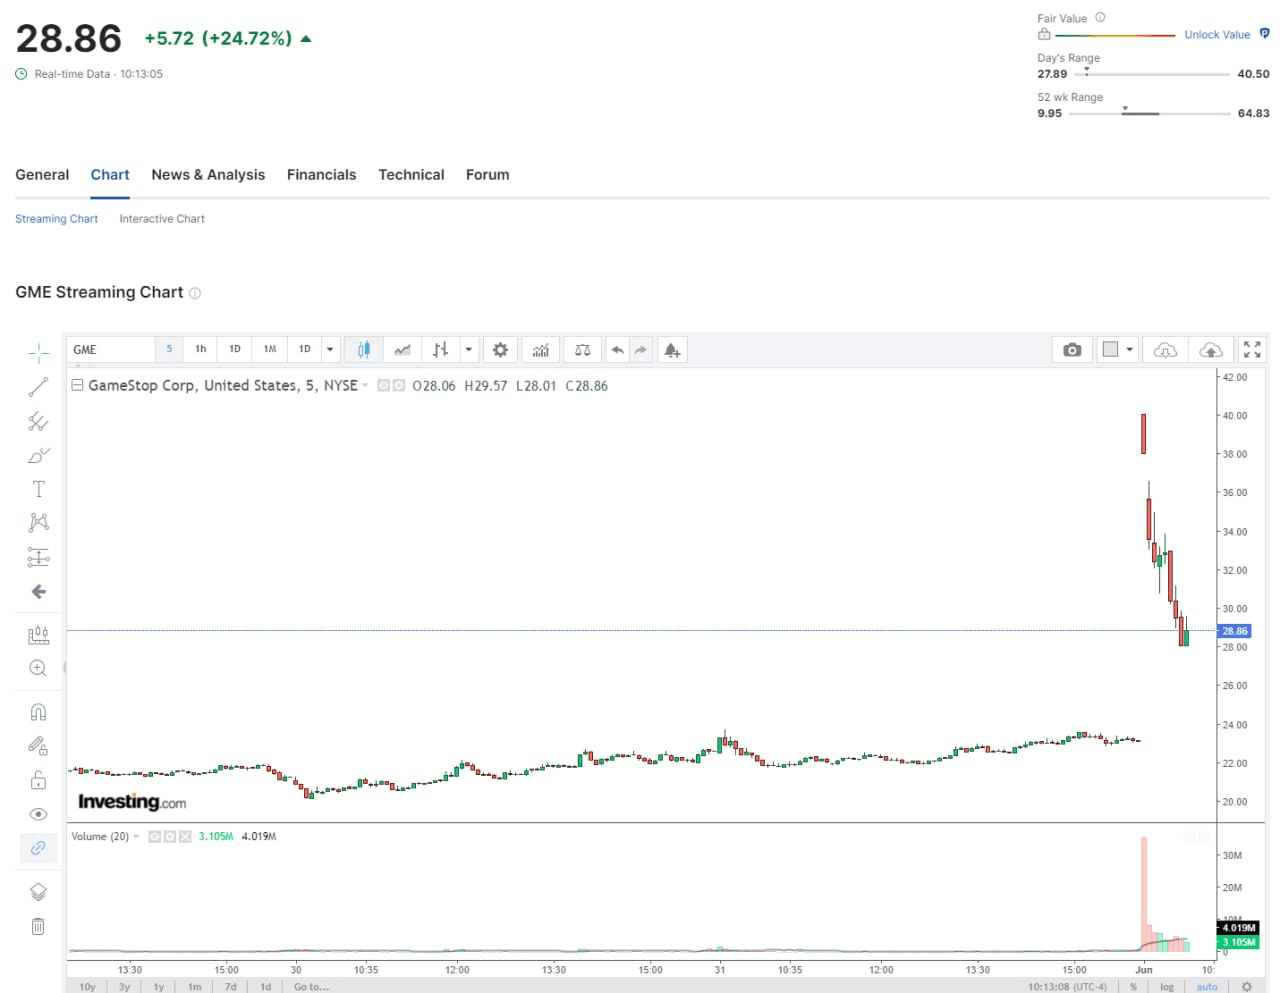
Task: Select the crosshair cursor tool
Action: tap(38, 352)
